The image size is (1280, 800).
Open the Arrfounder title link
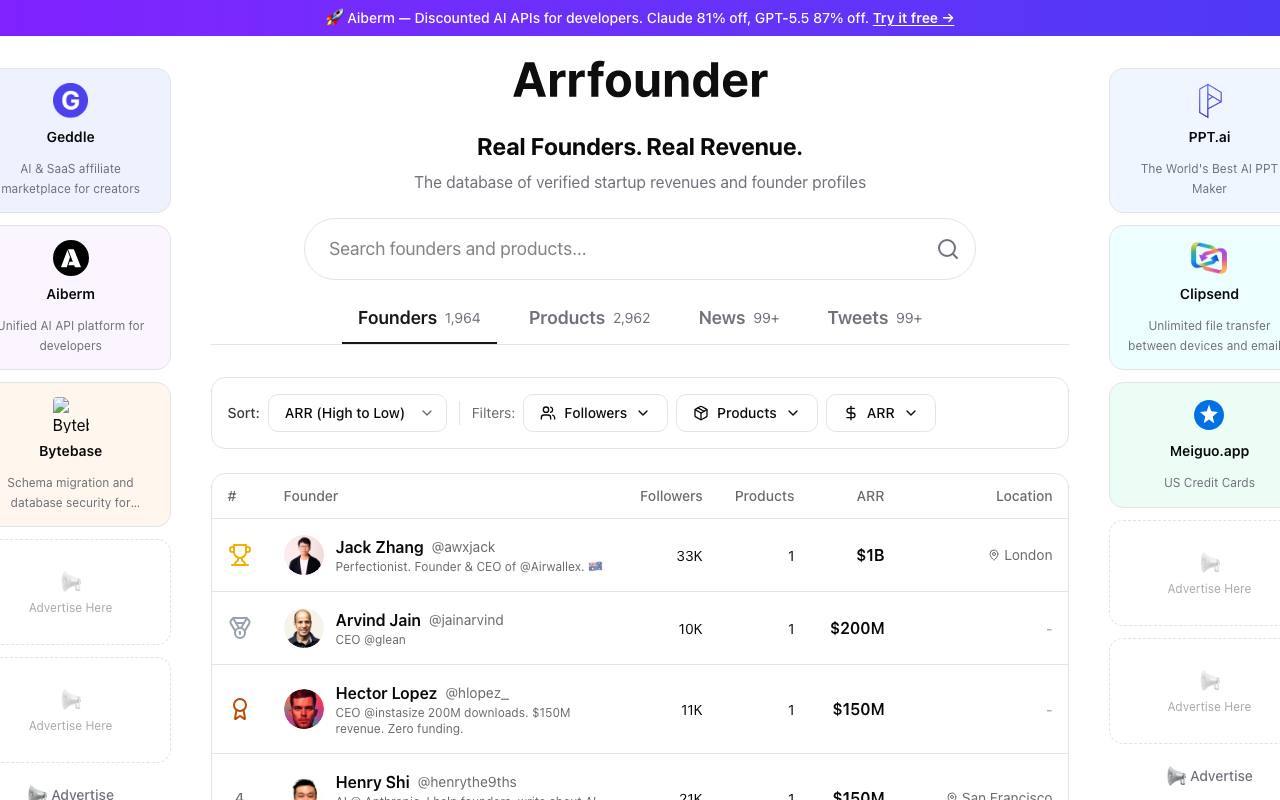(x=640, y=80)
